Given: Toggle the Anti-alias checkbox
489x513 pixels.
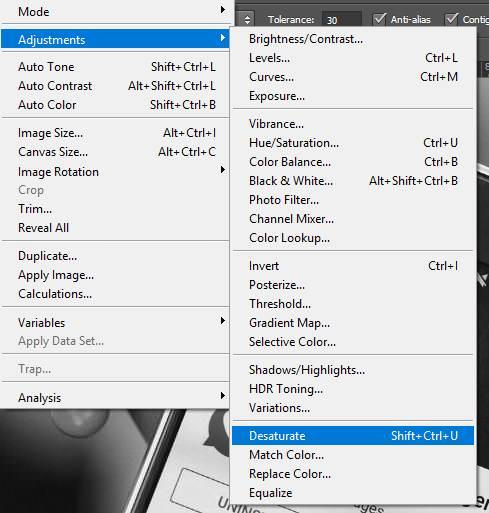Looking at the screenshot, I should pyautogui.click(x=379, y=19).
